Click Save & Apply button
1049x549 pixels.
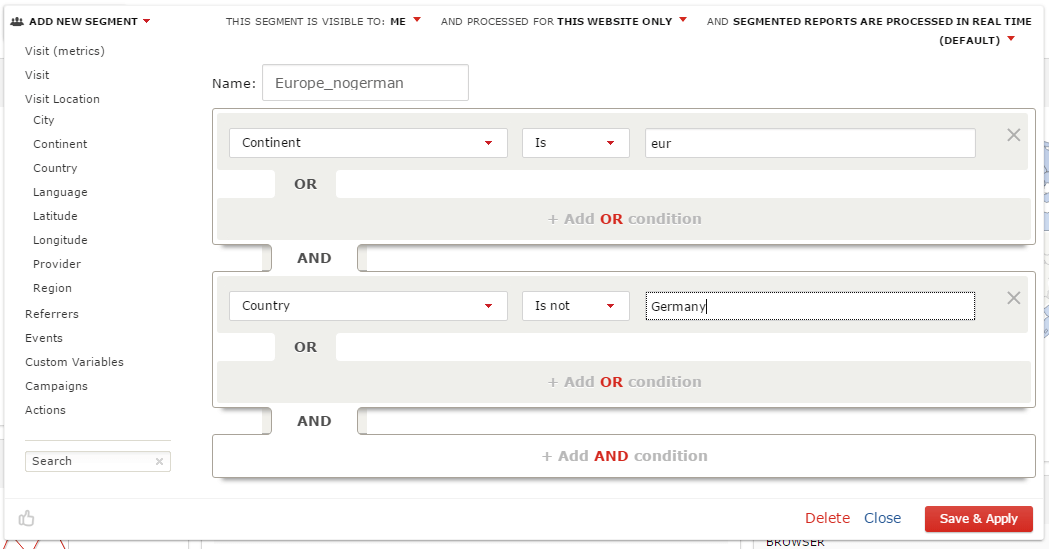978,519
